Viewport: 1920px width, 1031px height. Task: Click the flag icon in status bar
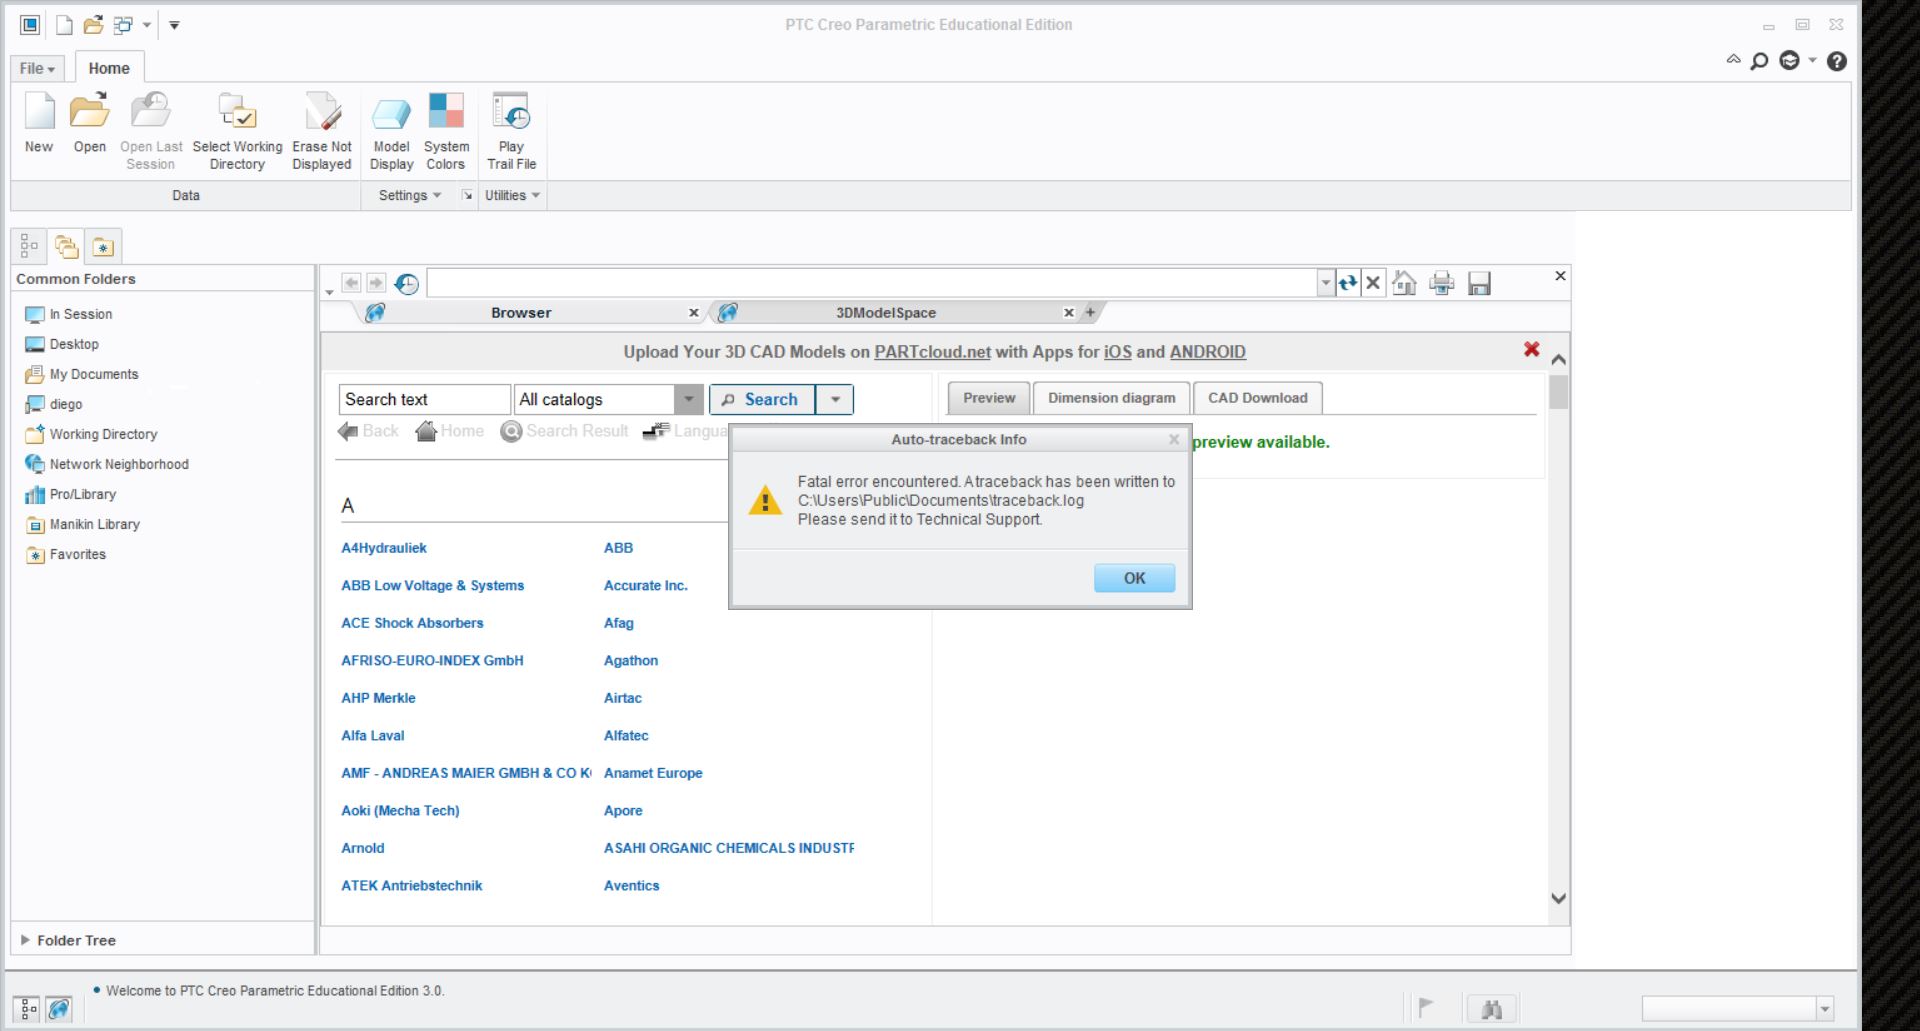pyautogui.click(x=1426, y=1007)
